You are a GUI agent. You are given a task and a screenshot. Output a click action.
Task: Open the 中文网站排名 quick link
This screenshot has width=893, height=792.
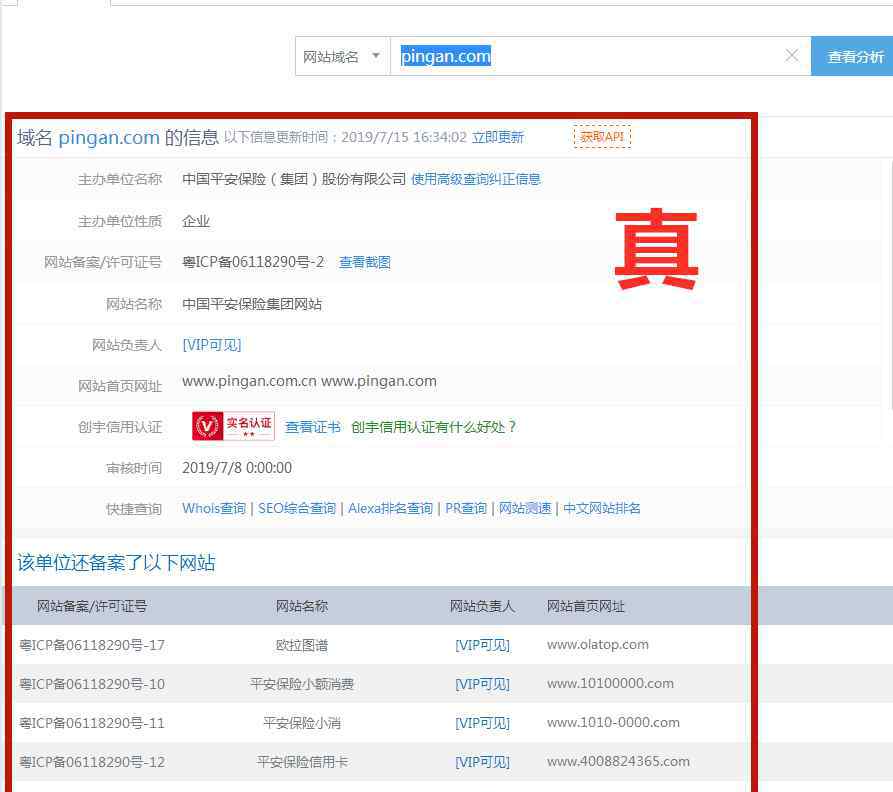pyautogui.click(x=602, y=508)
